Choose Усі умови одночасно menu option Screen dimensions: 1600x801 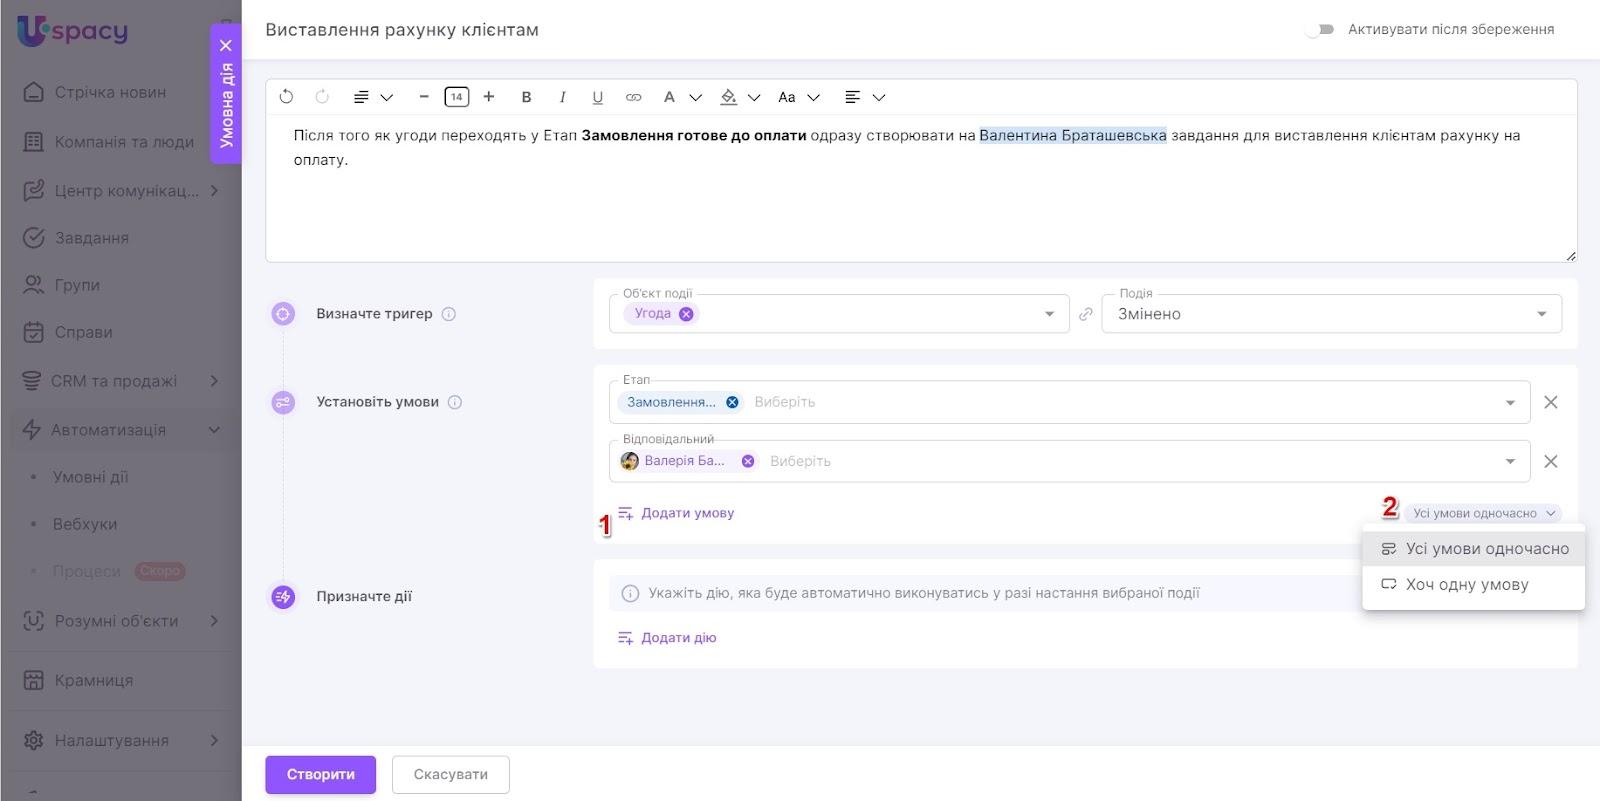click(1486, 549)
